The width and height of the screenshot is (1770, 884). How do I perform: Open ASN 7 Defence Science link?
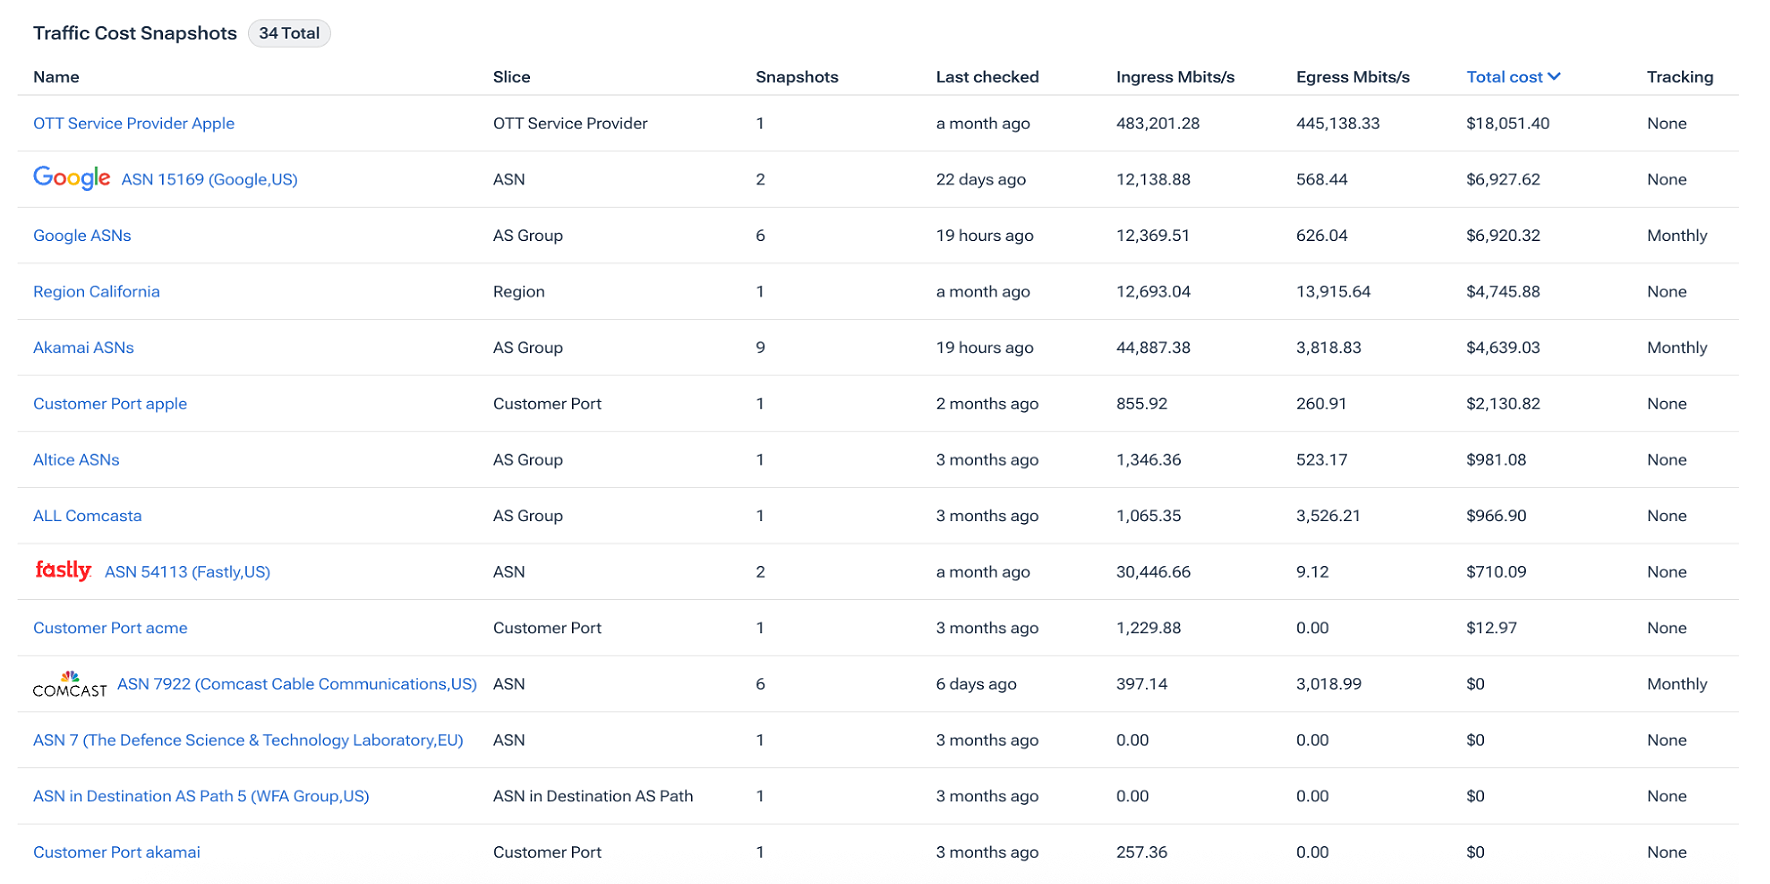click(x=248, y=739)
